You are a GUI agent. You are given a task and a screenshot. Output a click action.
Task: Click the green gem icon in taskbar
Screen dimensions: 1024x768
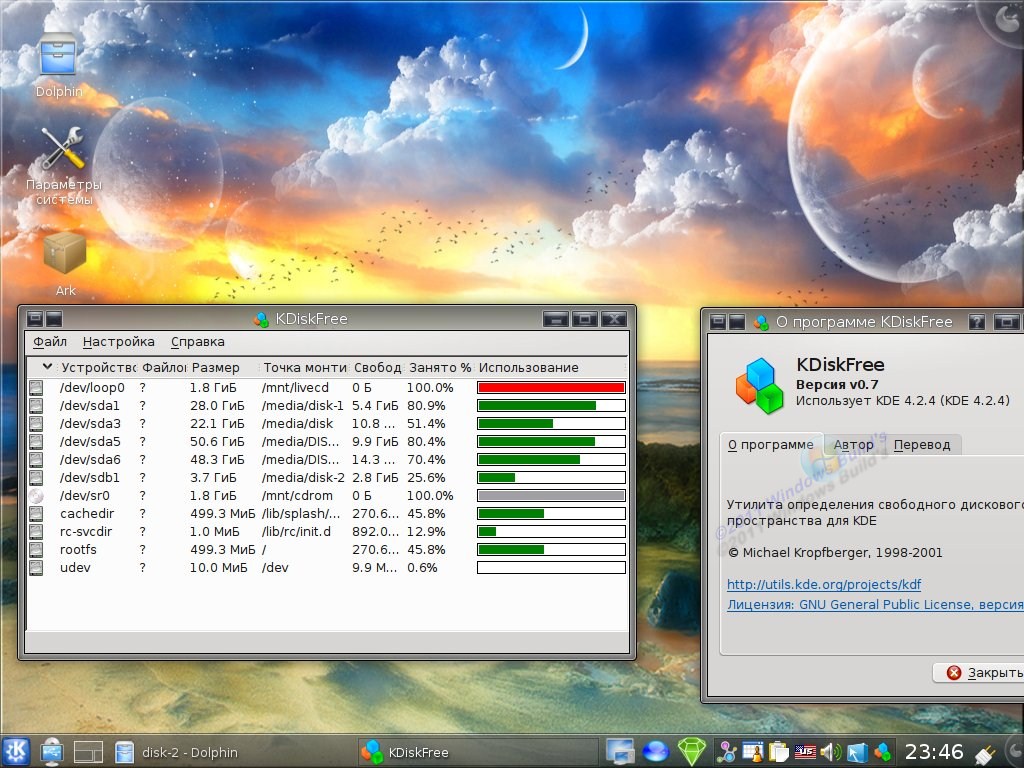click(x=692, y=752)
